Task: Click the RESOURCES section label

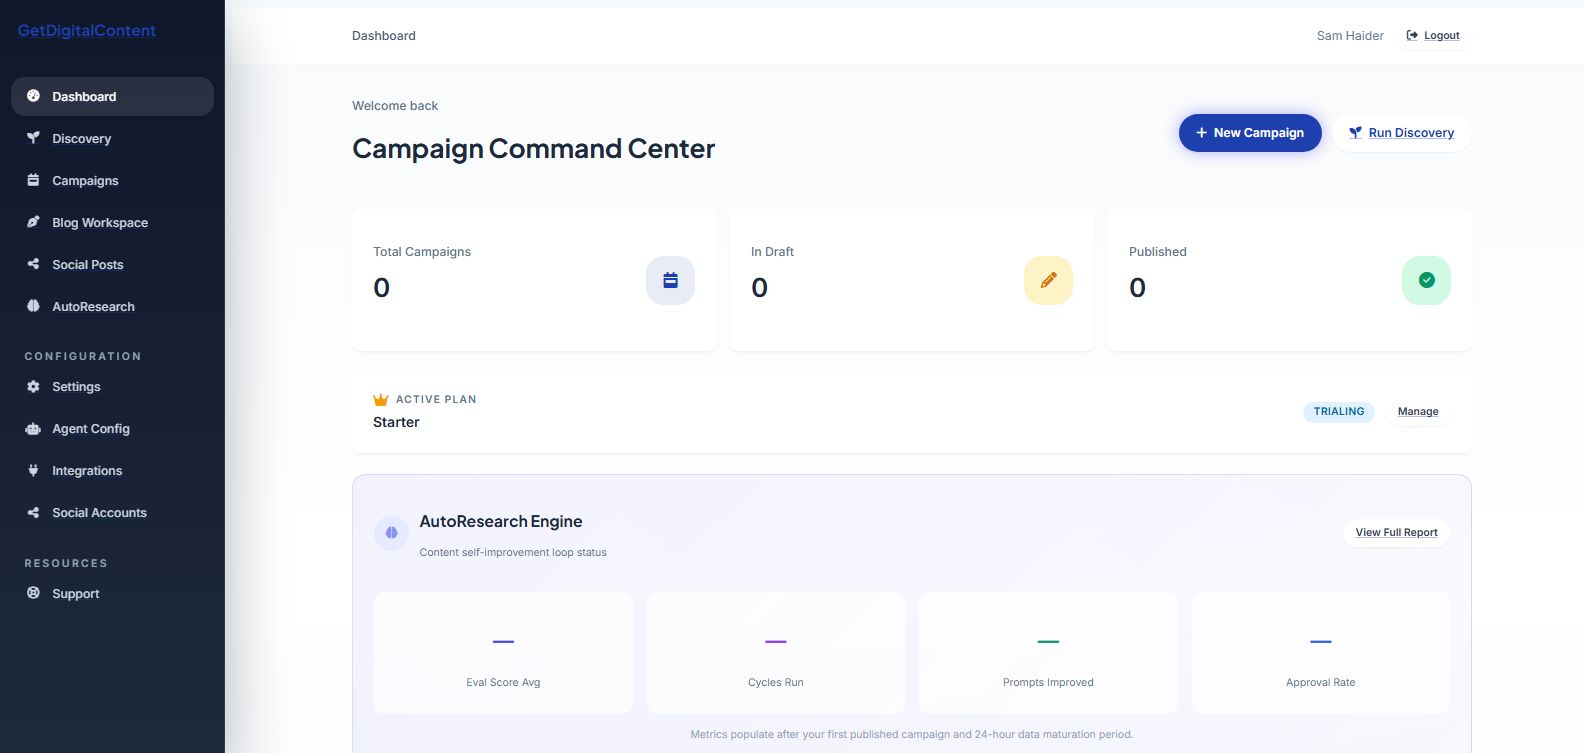Action: [x=66, y=563]
